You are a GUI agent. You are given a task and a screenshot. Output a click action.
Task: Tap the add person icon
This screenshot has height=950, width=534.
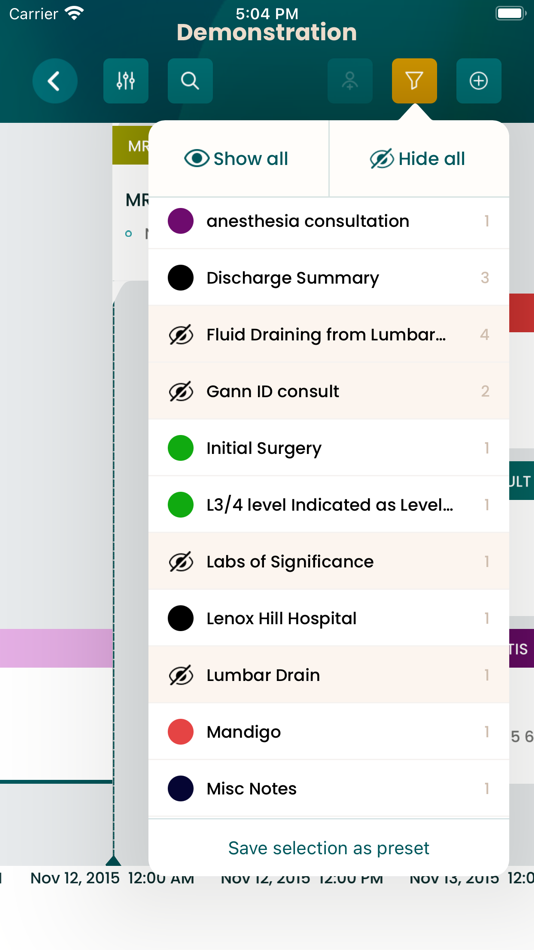coord(350,81)
